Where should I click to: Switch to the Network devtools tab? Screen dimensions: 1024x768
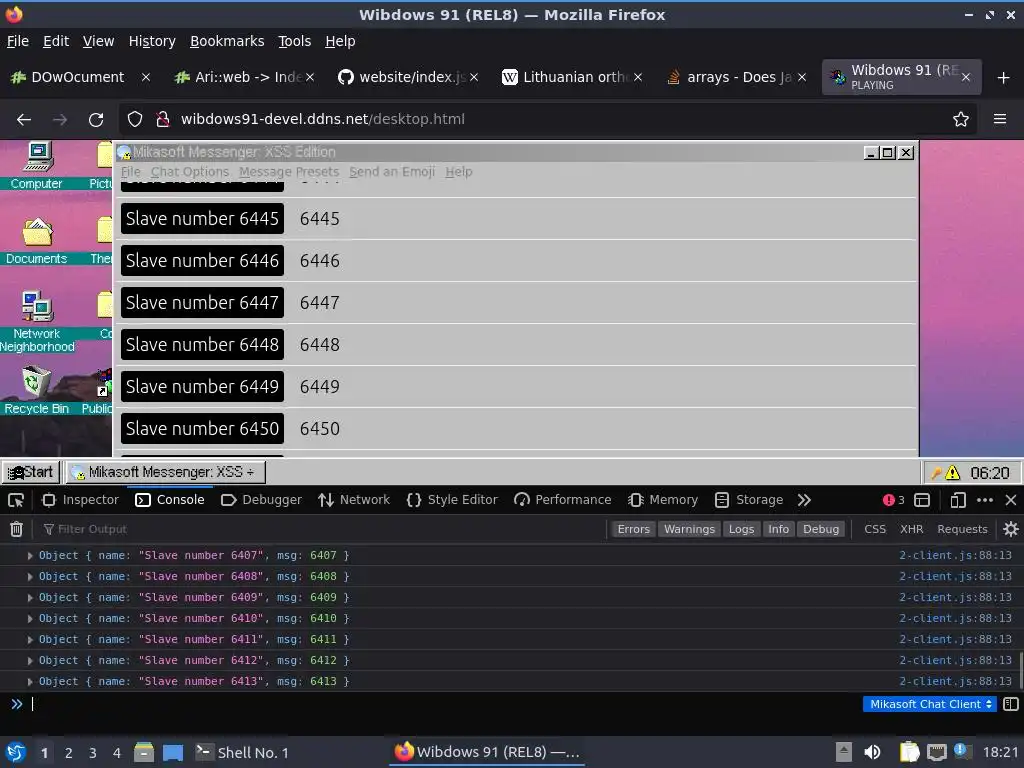coord(354,500)
